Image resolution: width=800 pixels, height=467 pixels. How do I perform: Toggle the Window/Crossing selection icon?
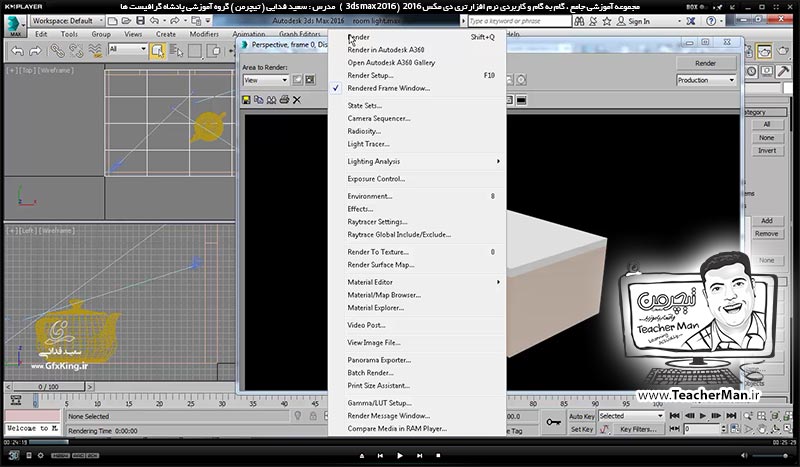click(215, 51)
